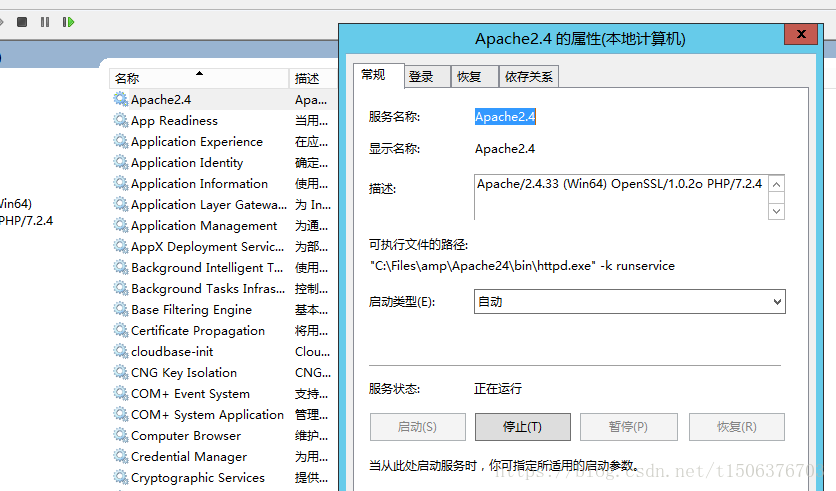836x491 pixels.
Task: Click the httpd.exe executable path text
Action: tap(522, 265)
